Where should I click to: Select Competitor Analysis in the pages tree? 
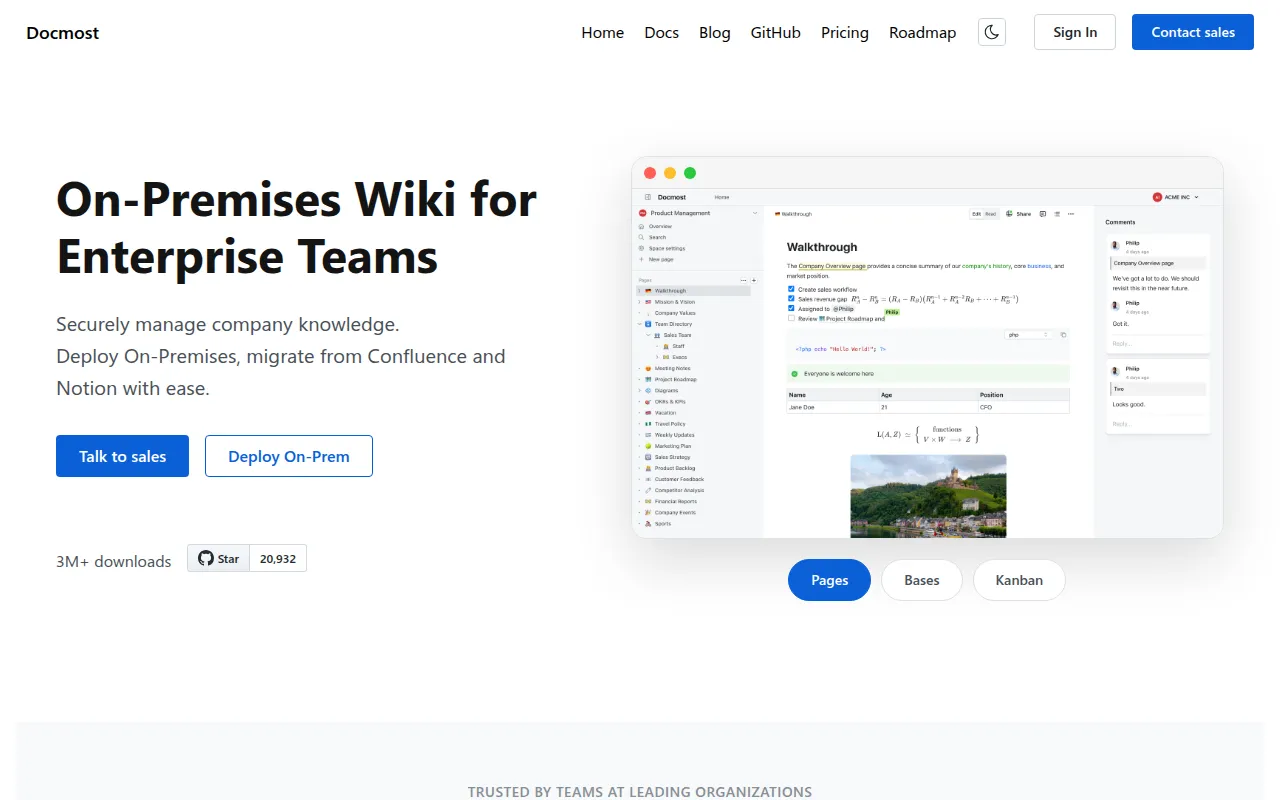[679, 490]
